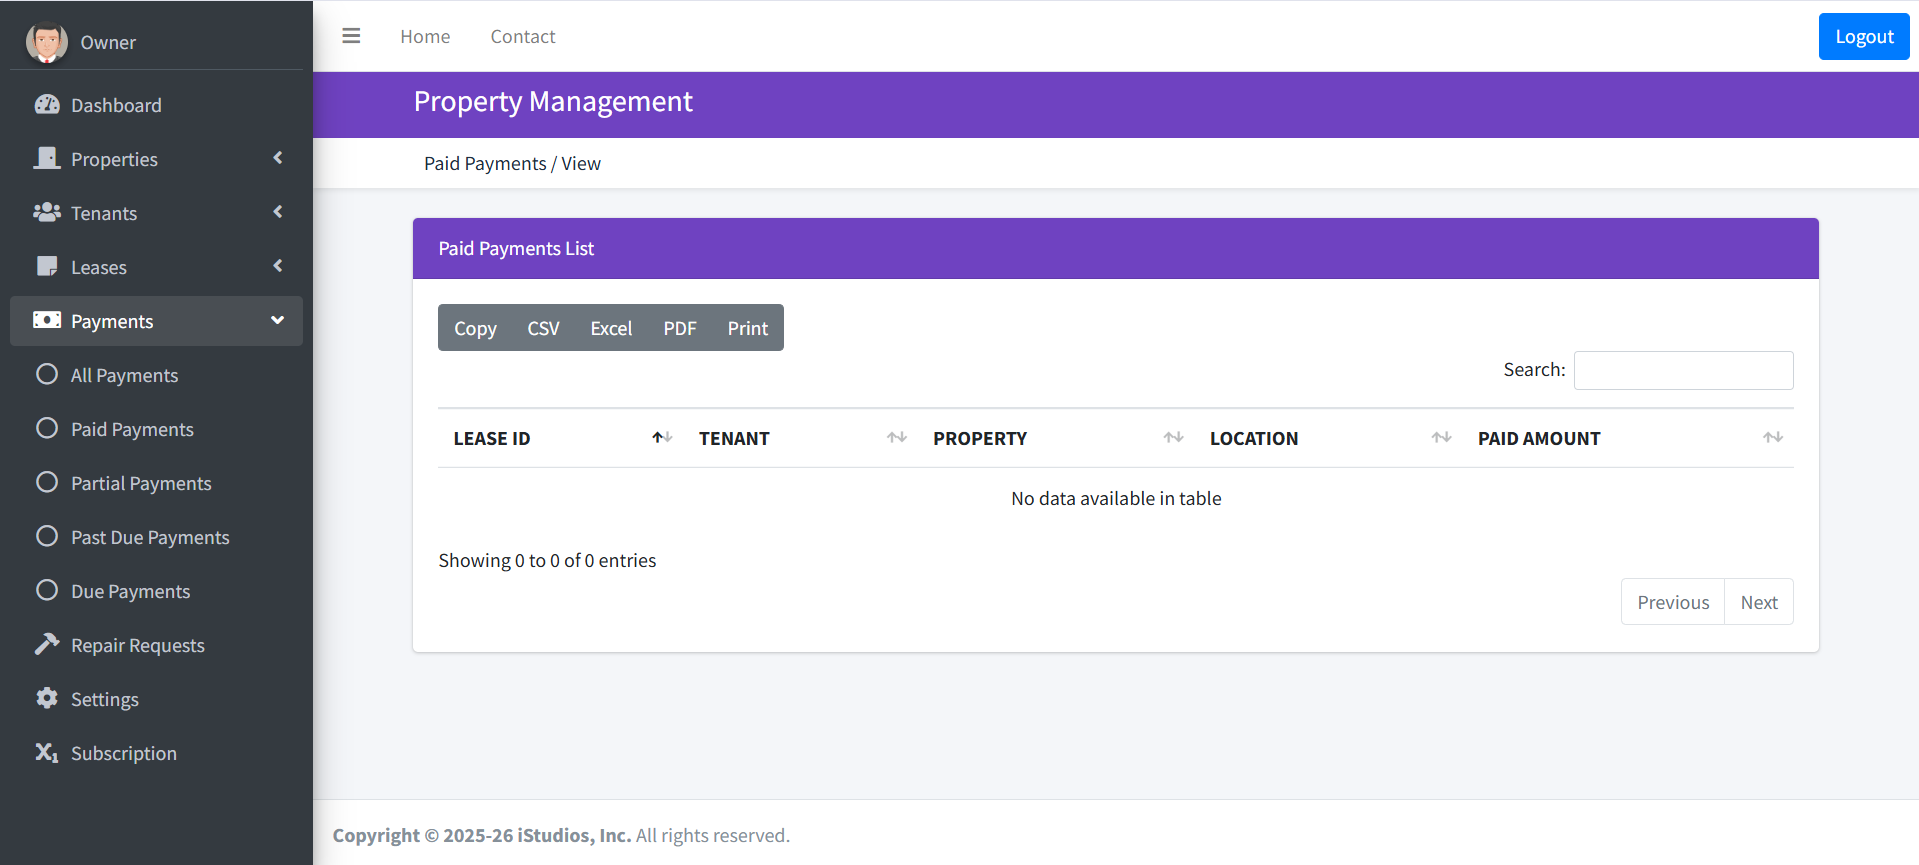Screen dimensions: 1919x865
Task: Click the Logout button
Action: click(x=1863, y=36)
